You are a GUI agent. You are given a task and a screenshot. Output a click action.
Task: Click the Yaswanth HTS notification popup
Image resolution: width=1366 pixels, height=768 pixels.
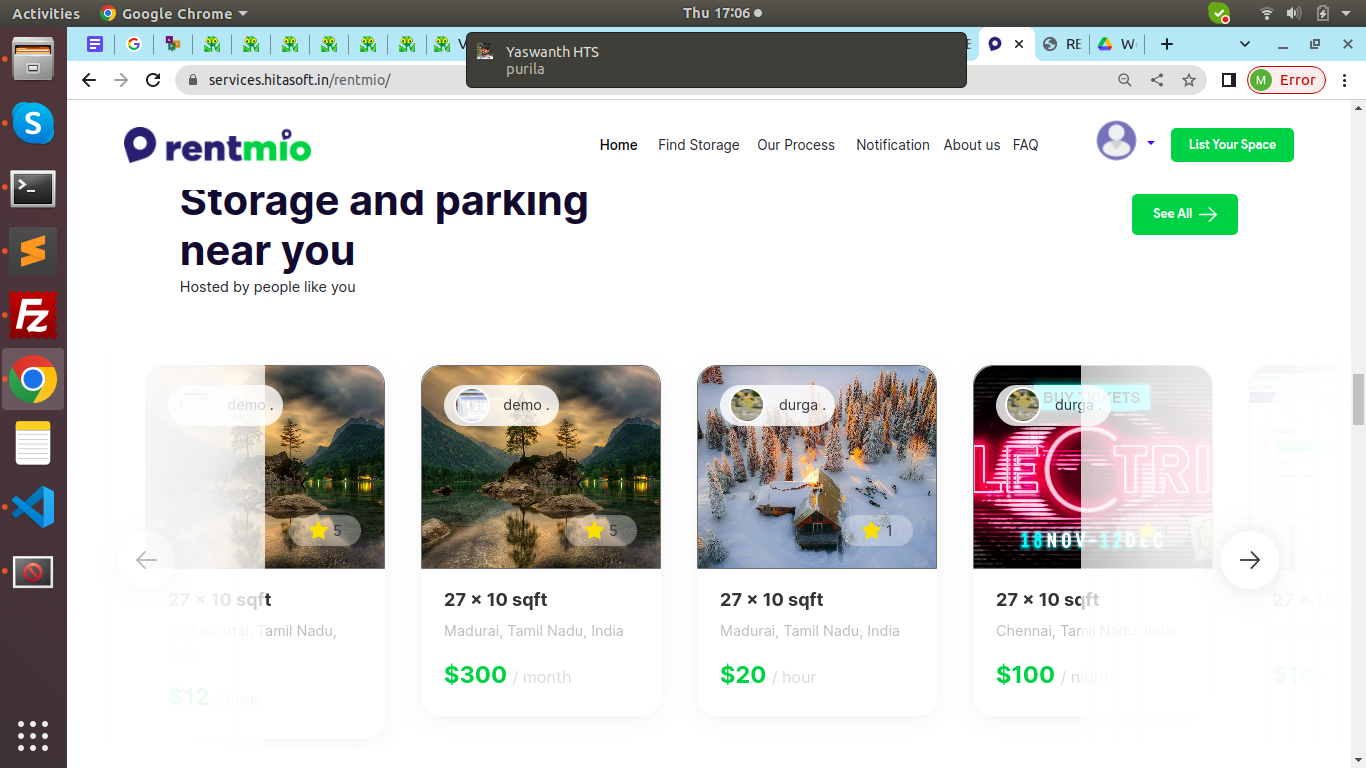pos(716,60)
